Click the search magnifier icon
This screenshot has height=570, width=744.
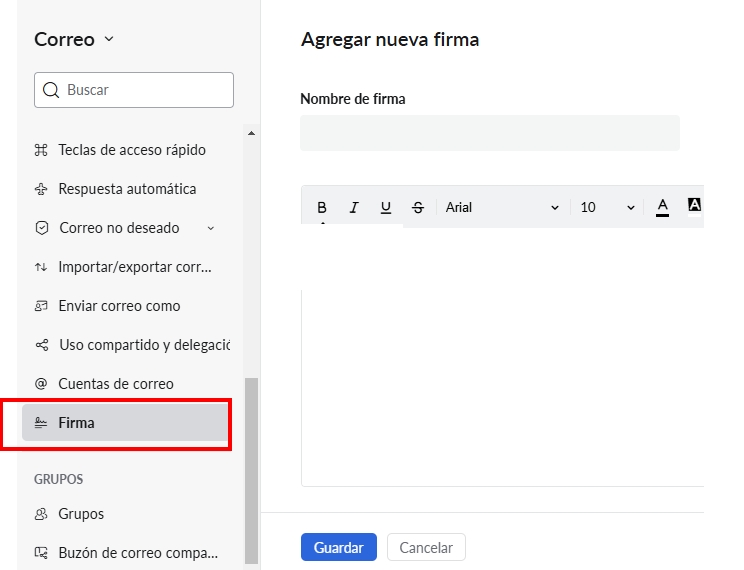(51, 90)
